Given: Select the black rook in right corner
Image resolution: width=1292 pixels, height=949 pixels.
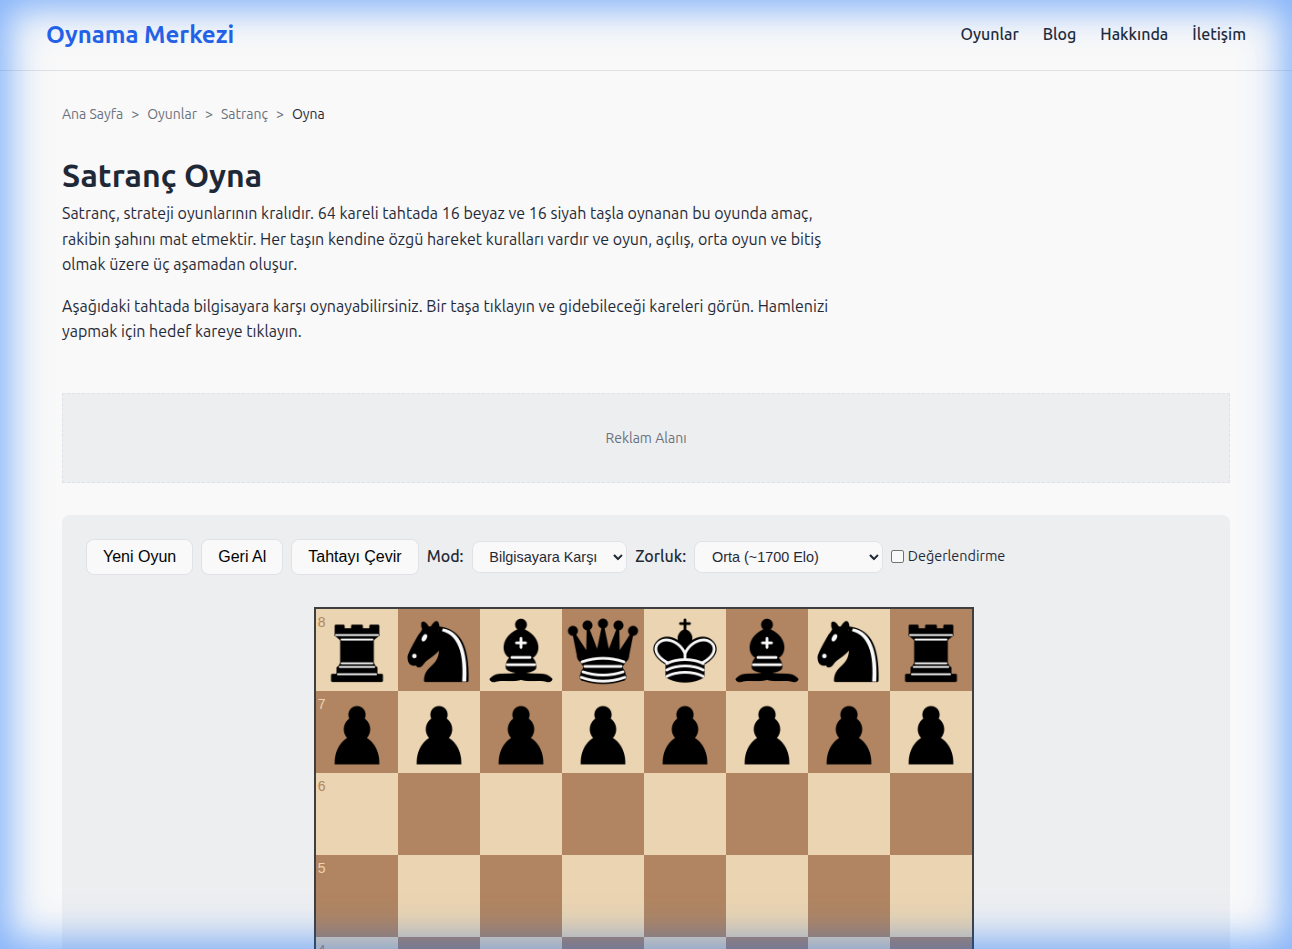Looking at the screenshot, I should [x=931, y=650].
